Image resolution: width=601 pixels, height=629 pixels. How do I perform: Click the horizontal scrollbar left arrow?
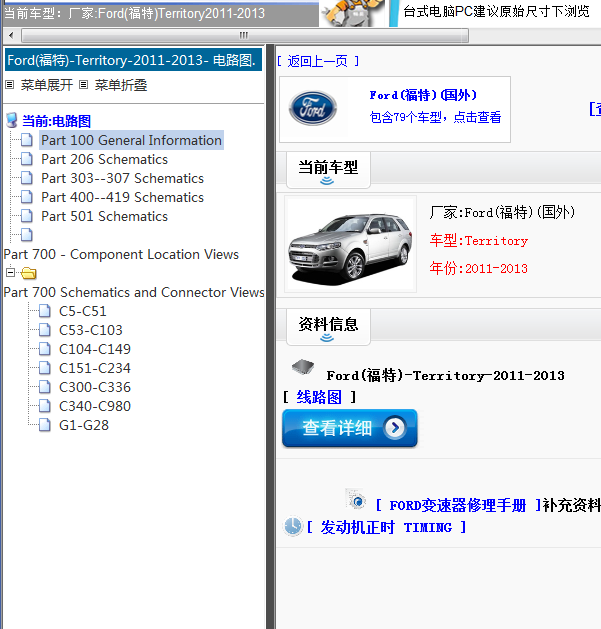click(x=11, y=35)
